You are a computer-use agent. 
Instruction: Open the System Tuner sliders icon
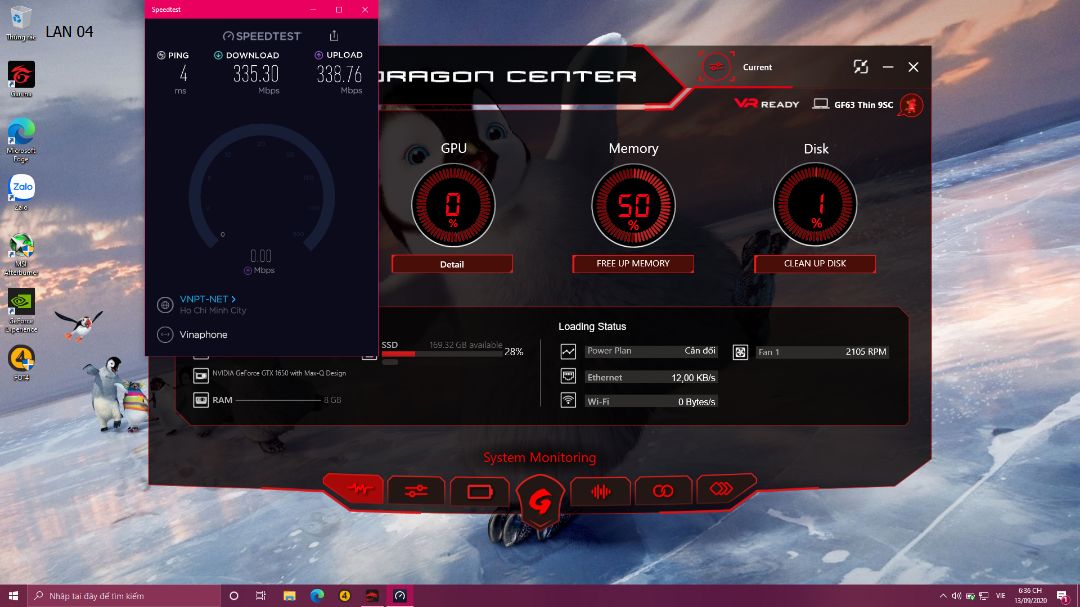416,491
